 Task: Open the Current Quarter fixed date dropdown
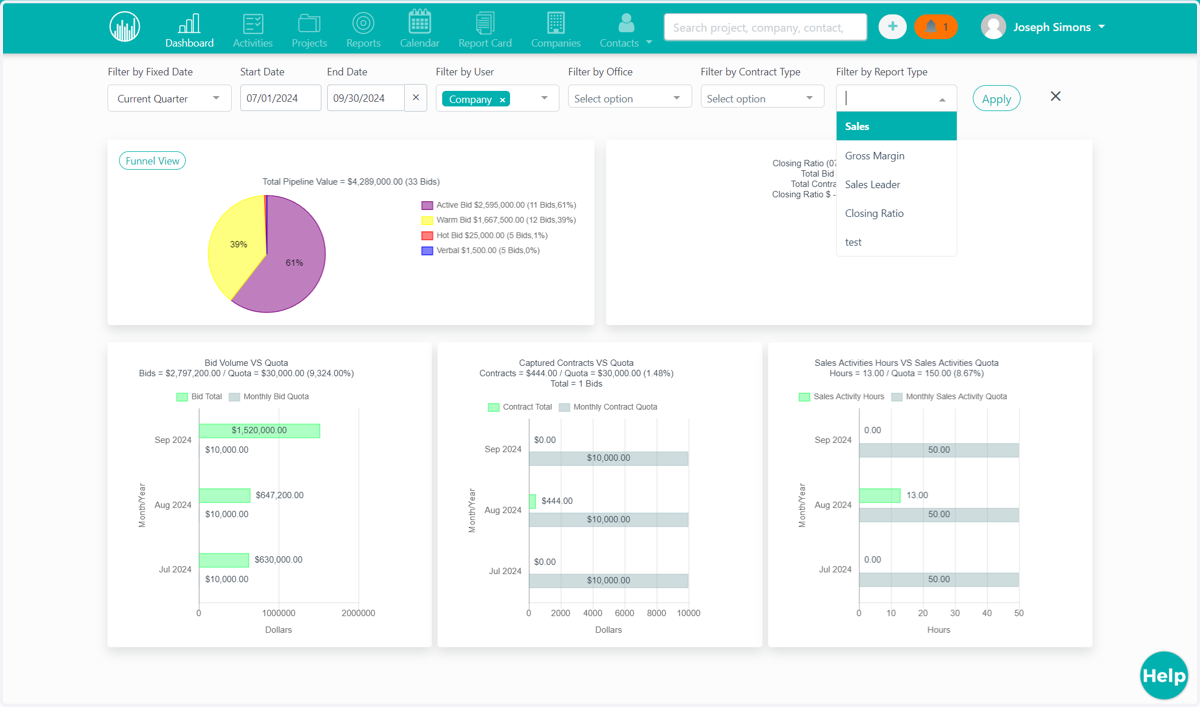[x=169, y=98]
